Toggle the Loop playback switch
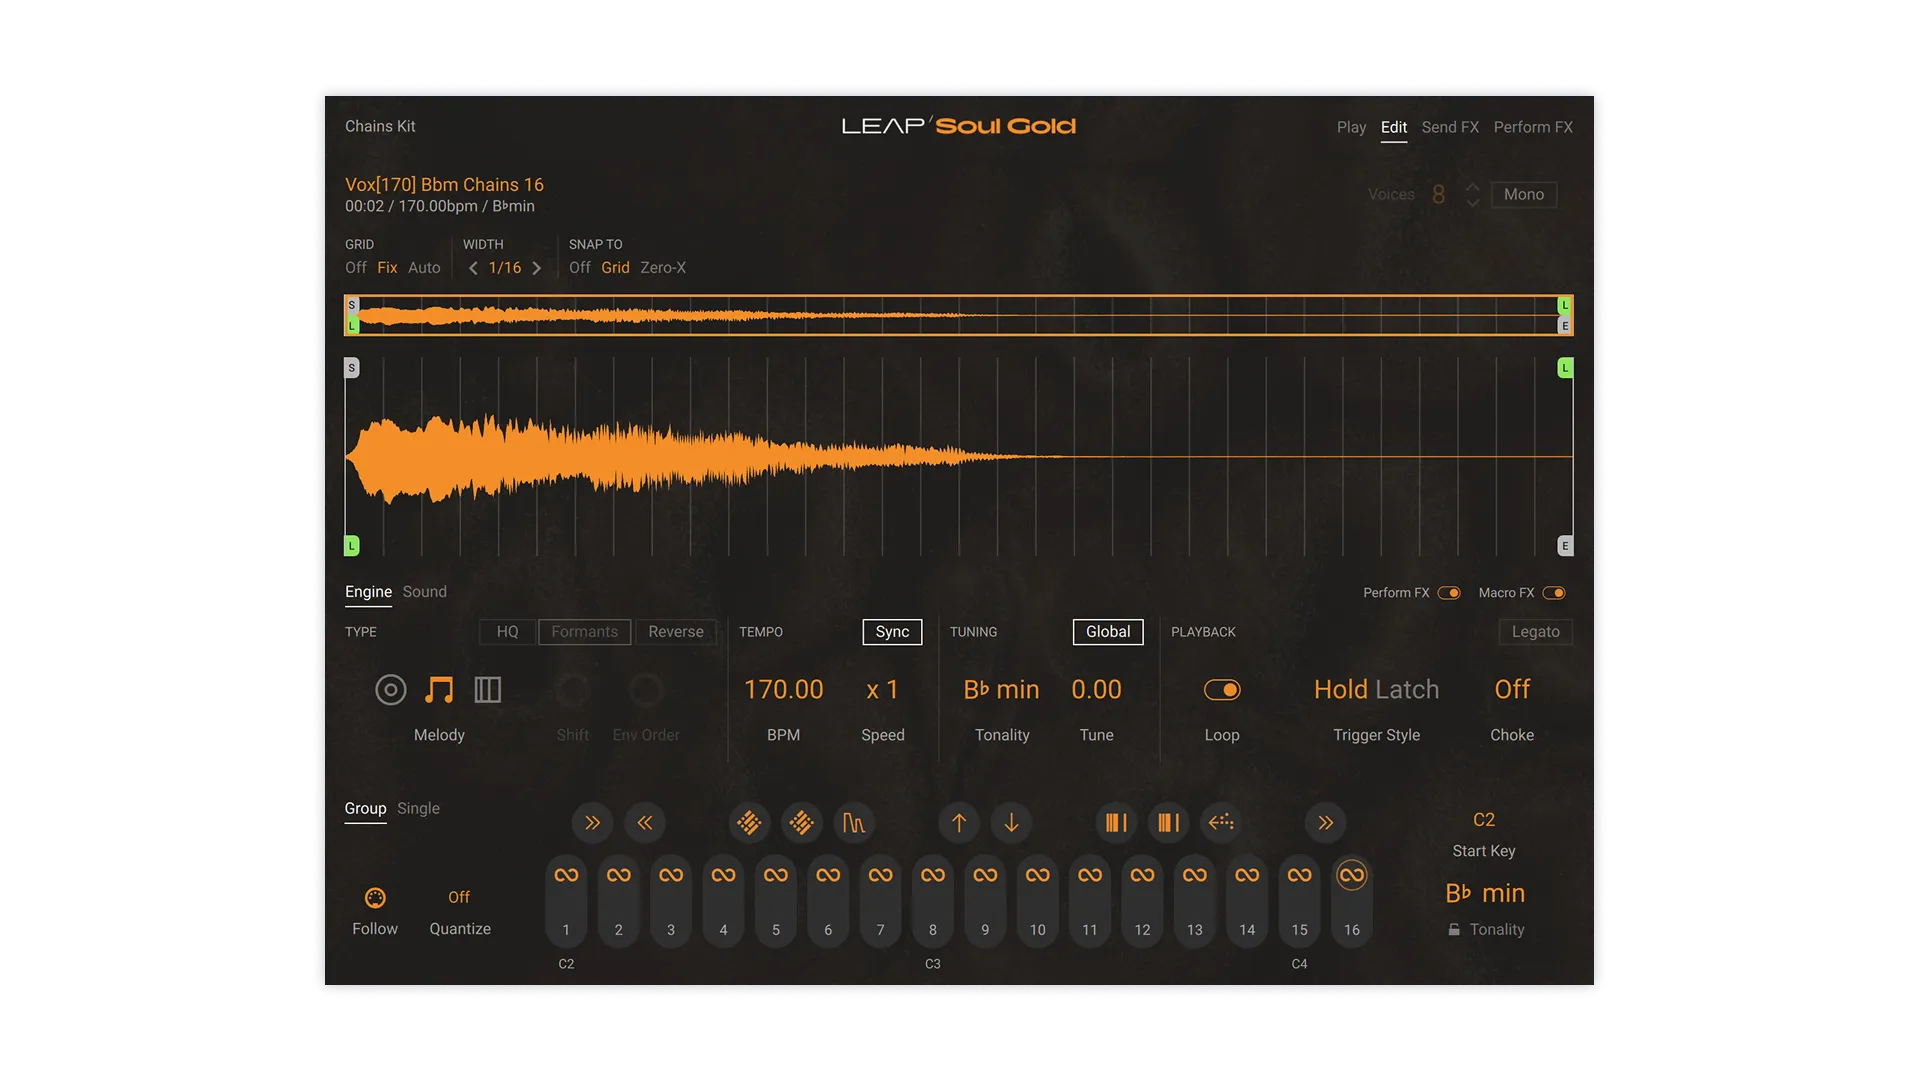 (1222, 690)
